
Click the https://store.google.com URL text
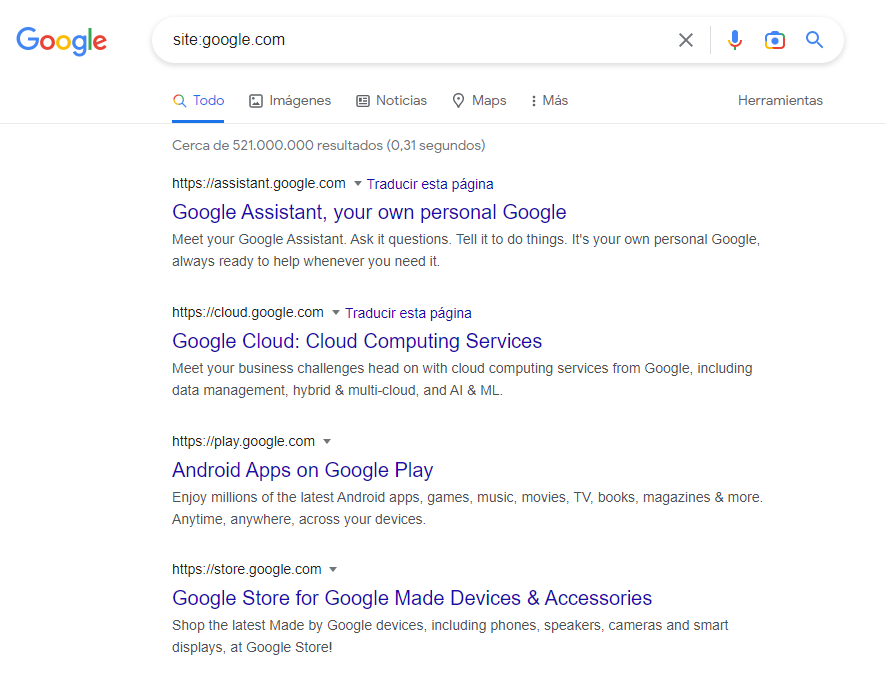(x=247, y=569)
